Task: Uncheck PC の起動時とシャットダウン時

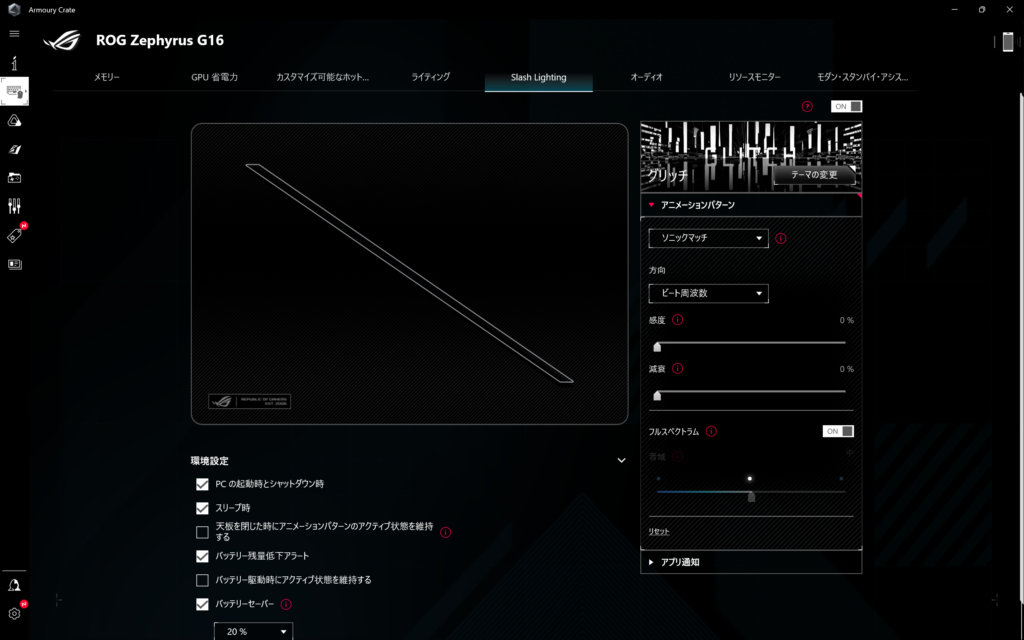Action: [202, 484]
